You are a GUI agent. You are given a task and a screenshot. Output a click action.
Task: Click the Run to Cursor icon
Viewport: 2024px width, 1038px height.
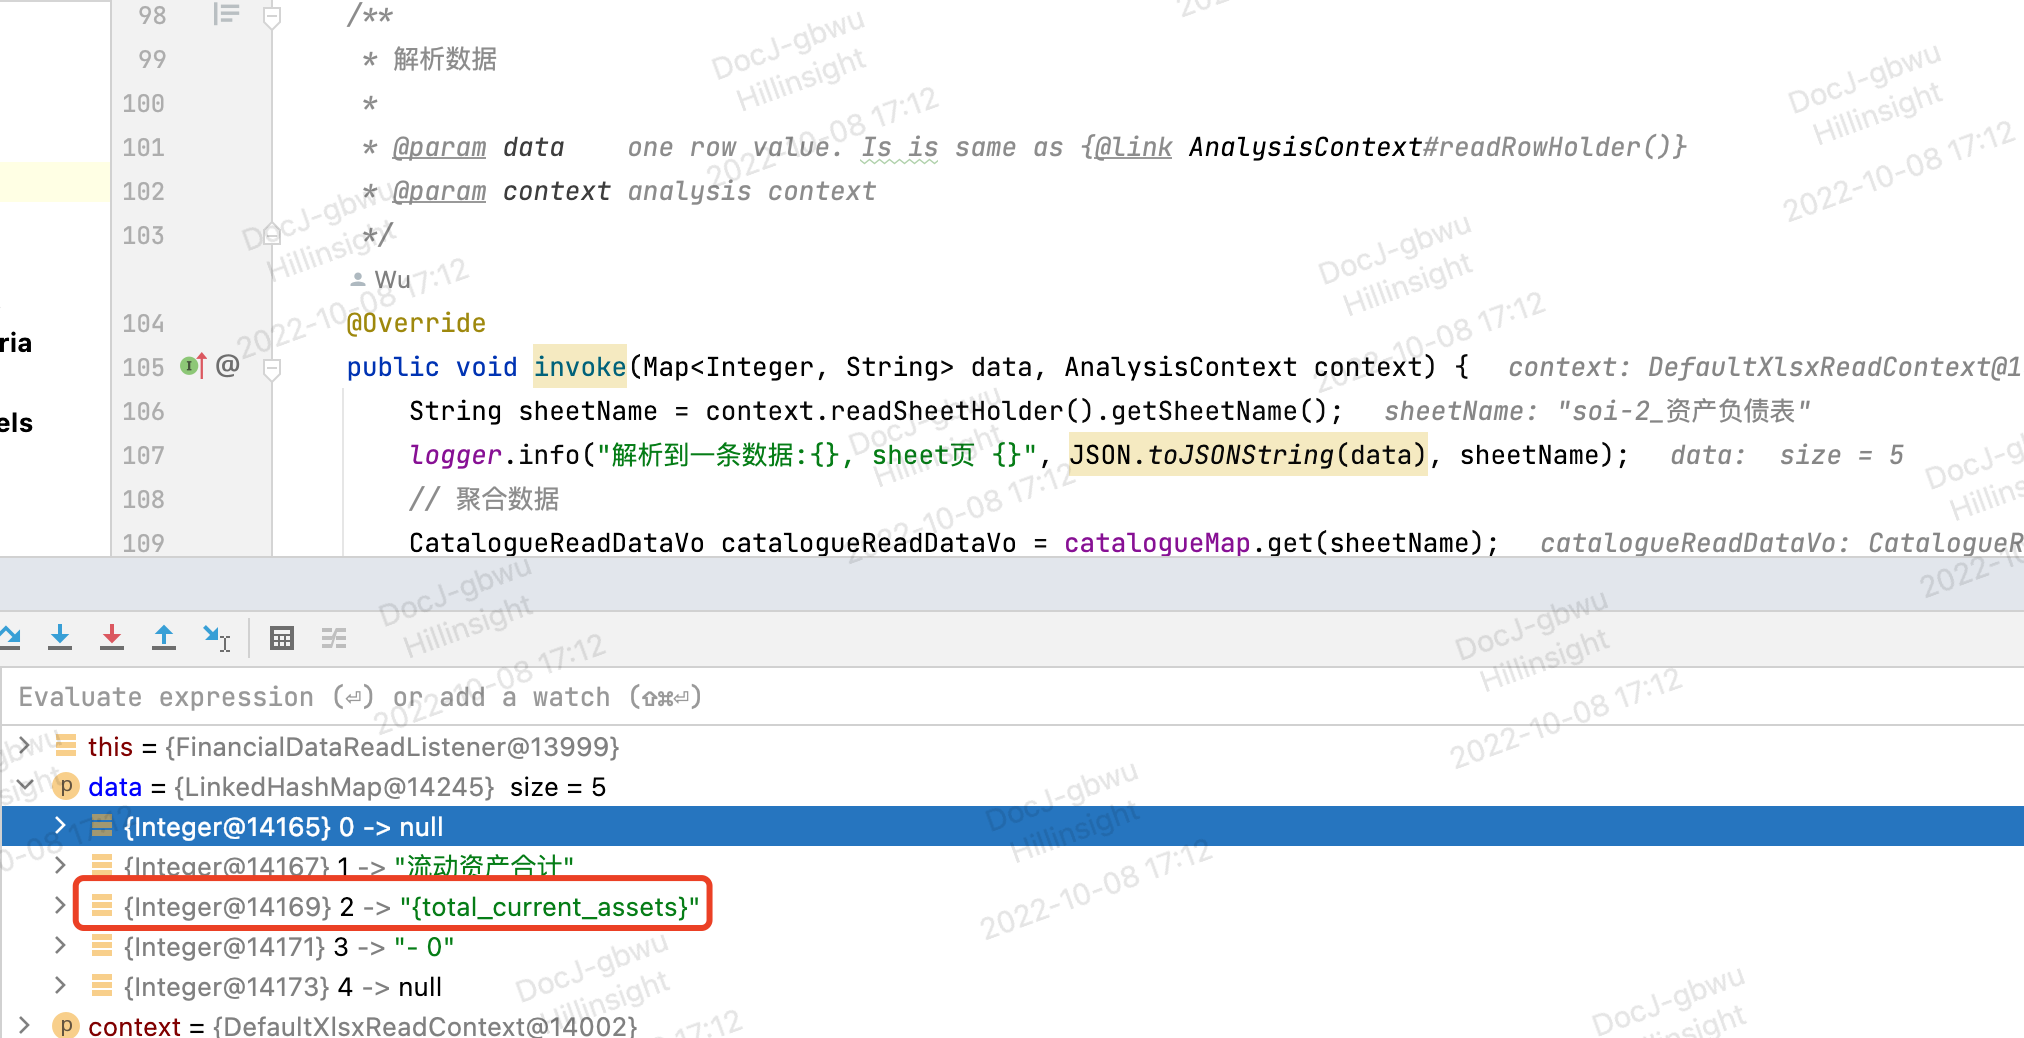coord(216,638)
